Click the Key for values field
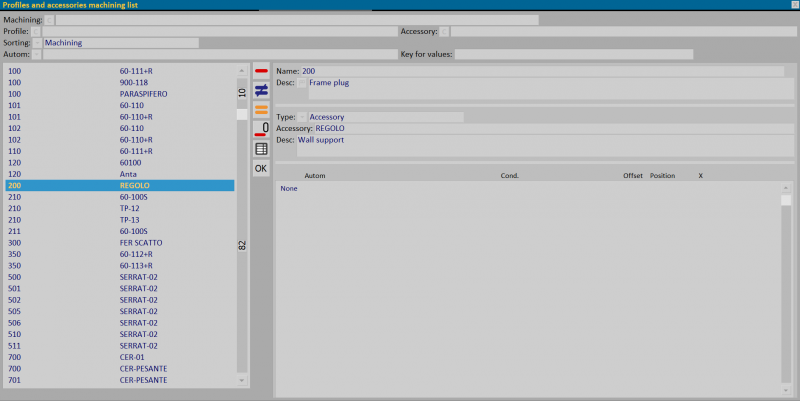800x401 pixels. point(573,54)
